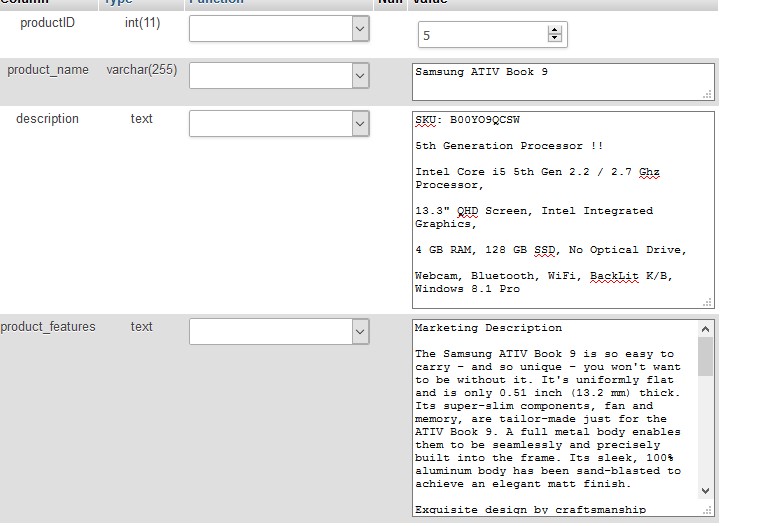The image size is (784, 526).
Task: Increase productID value with up spinner arrow
Action: point(554,30)
